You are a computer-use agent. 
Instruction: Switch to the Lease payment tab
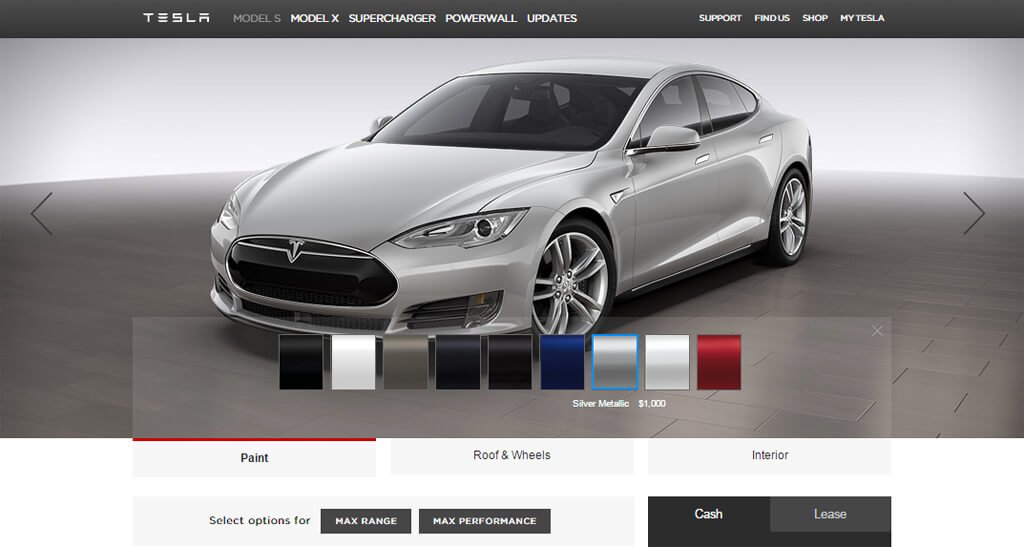tap(830, 514)
